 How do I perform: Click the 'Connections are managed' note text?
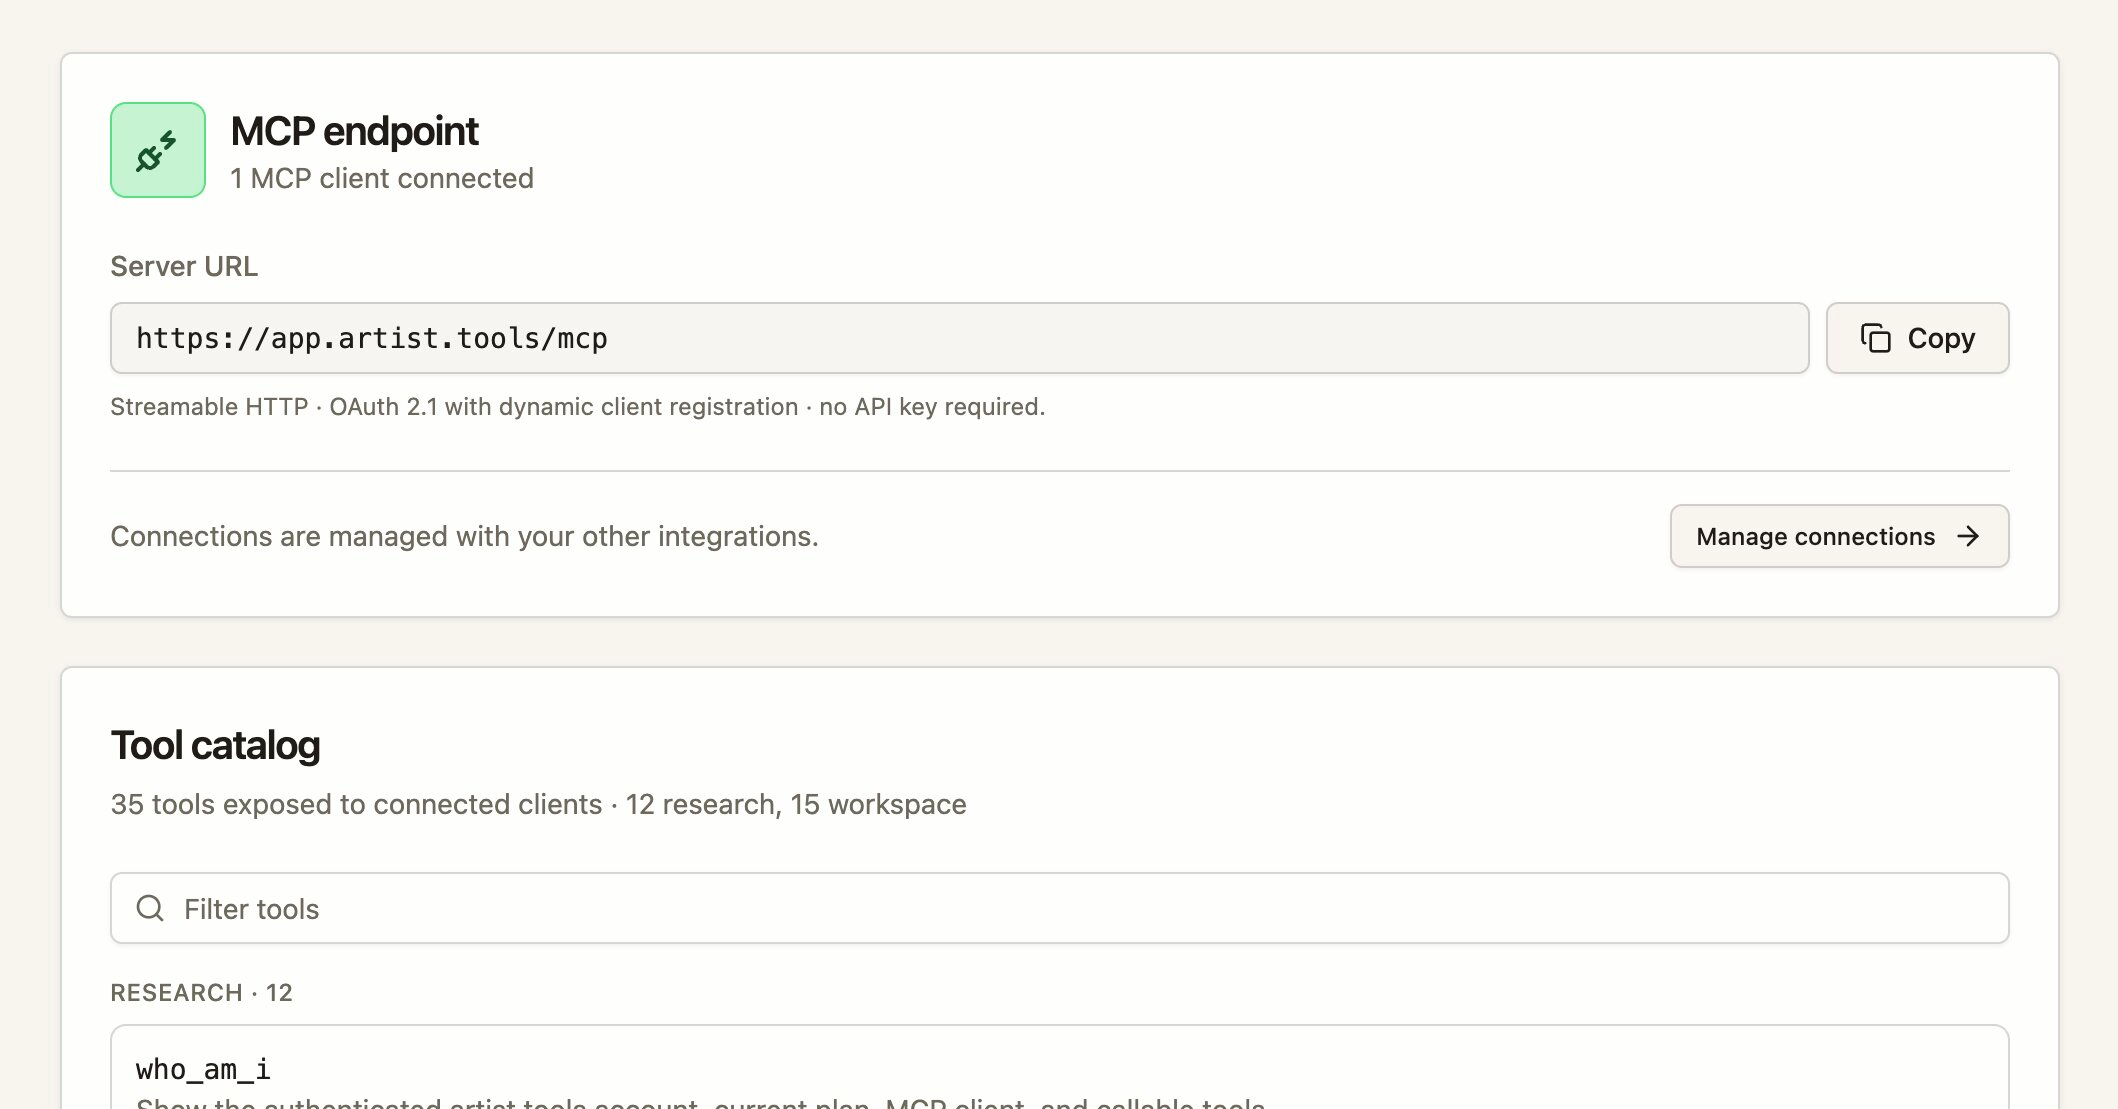464,536
